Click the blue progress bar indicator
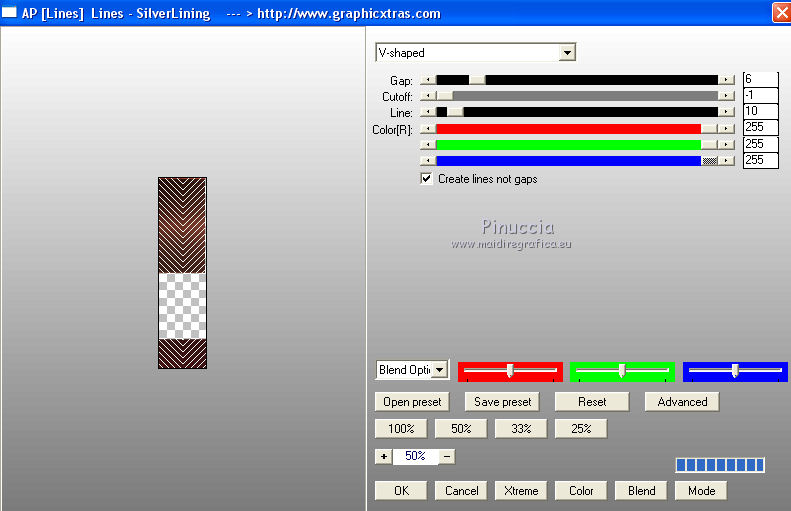This screenshot has height=511, width=791. click(x=720, y=465)
